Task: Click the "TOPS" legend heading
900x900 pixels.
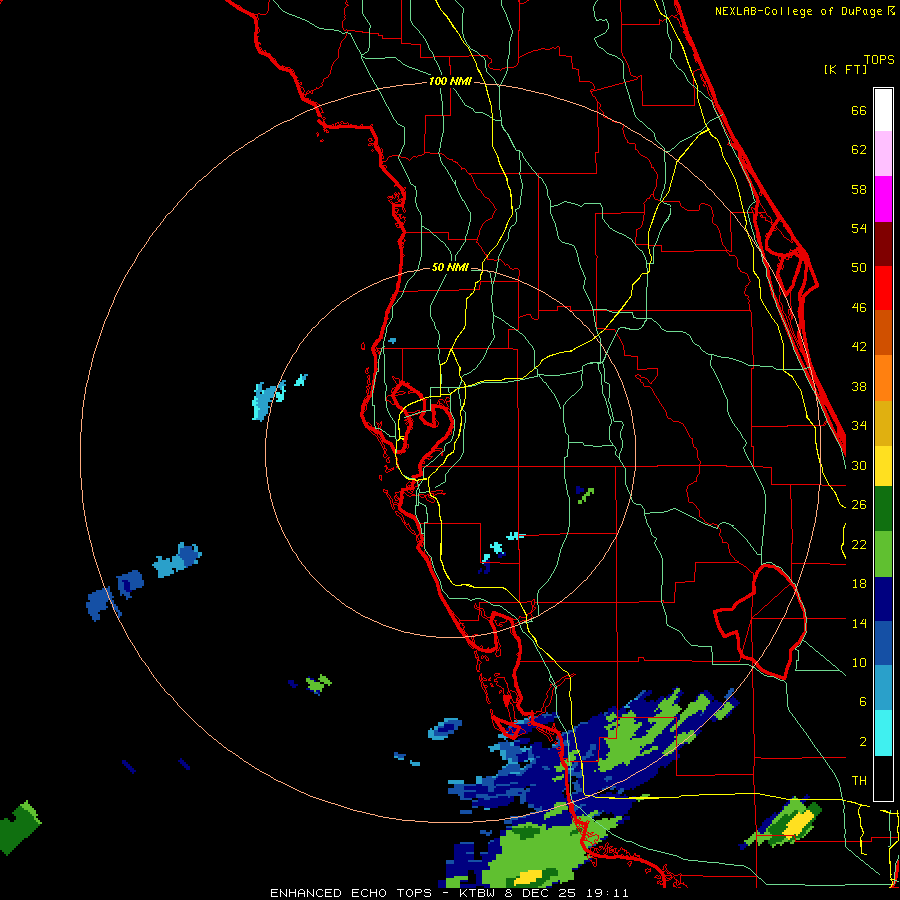Action: [879, 59]
